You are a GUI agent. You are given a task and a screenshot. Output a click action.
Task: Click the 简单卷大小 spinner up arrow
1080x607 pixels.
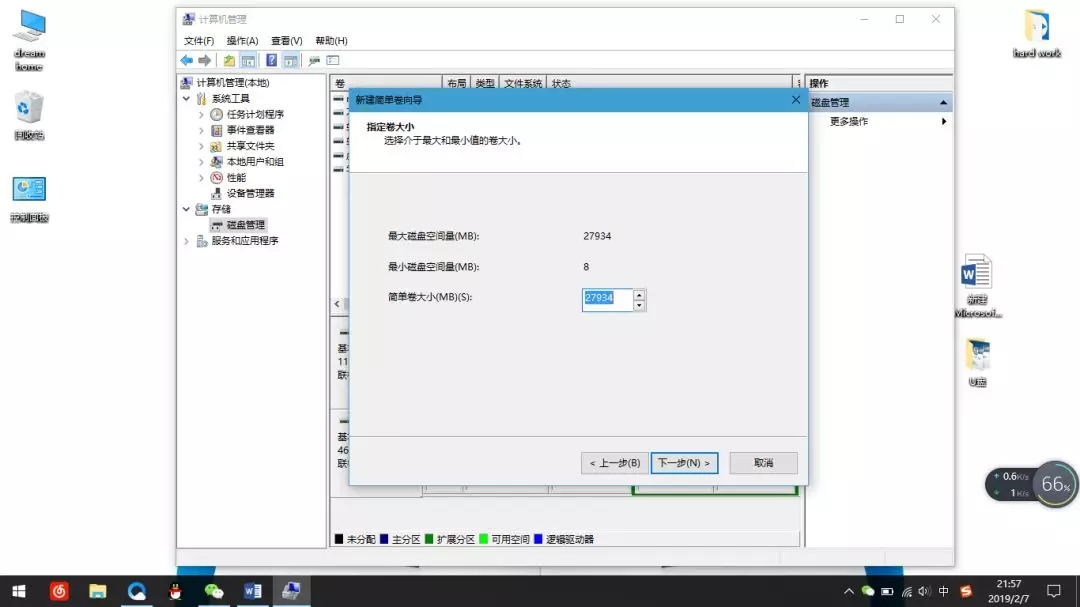pos(638,294)
